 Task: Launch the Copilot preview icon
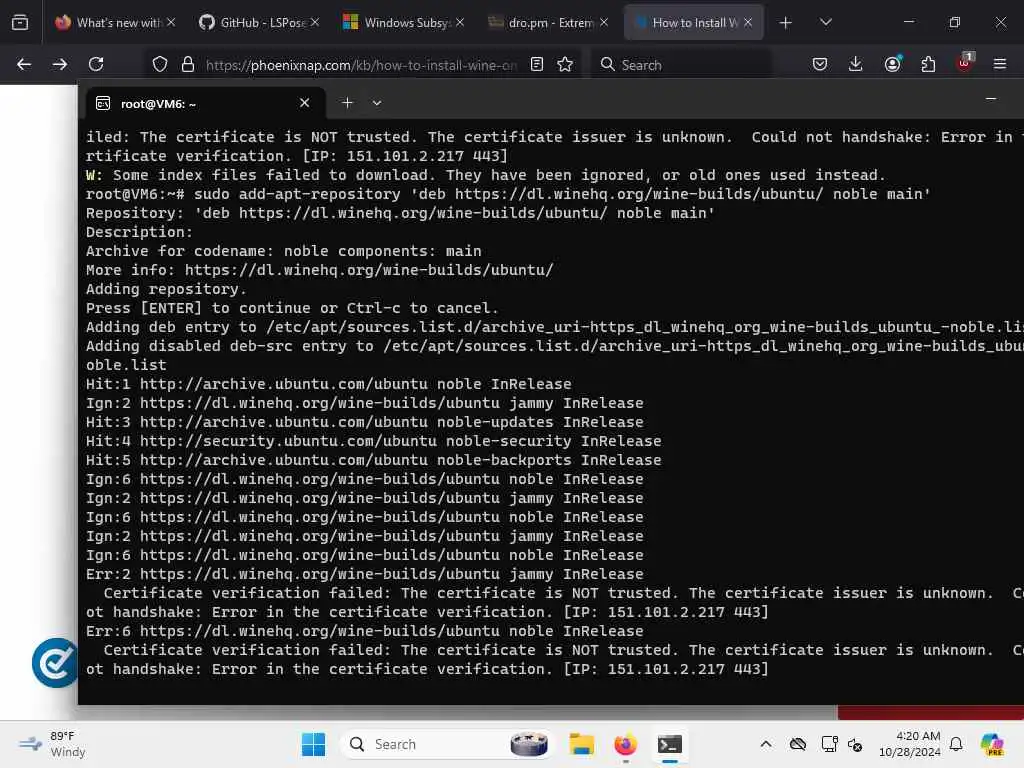(x=992, y=744)
